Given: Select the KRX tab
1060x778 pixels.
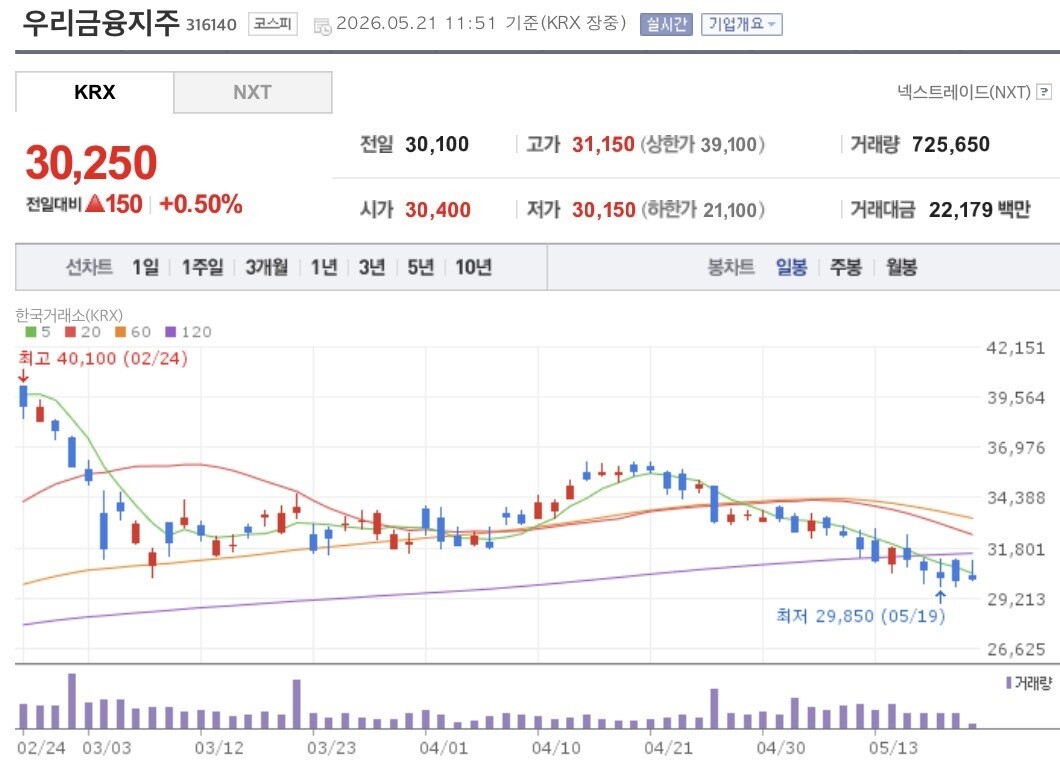Looking at the screenshot, I should 95,92.
